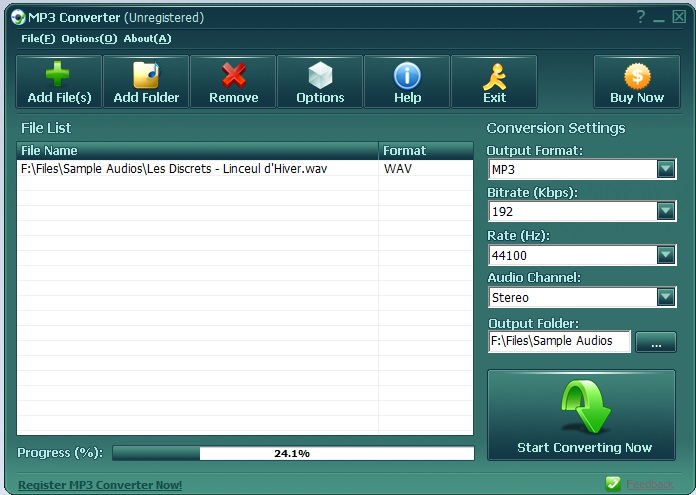Open Help from the toolbar
The image size is (696, 495).
pos(407,82)
